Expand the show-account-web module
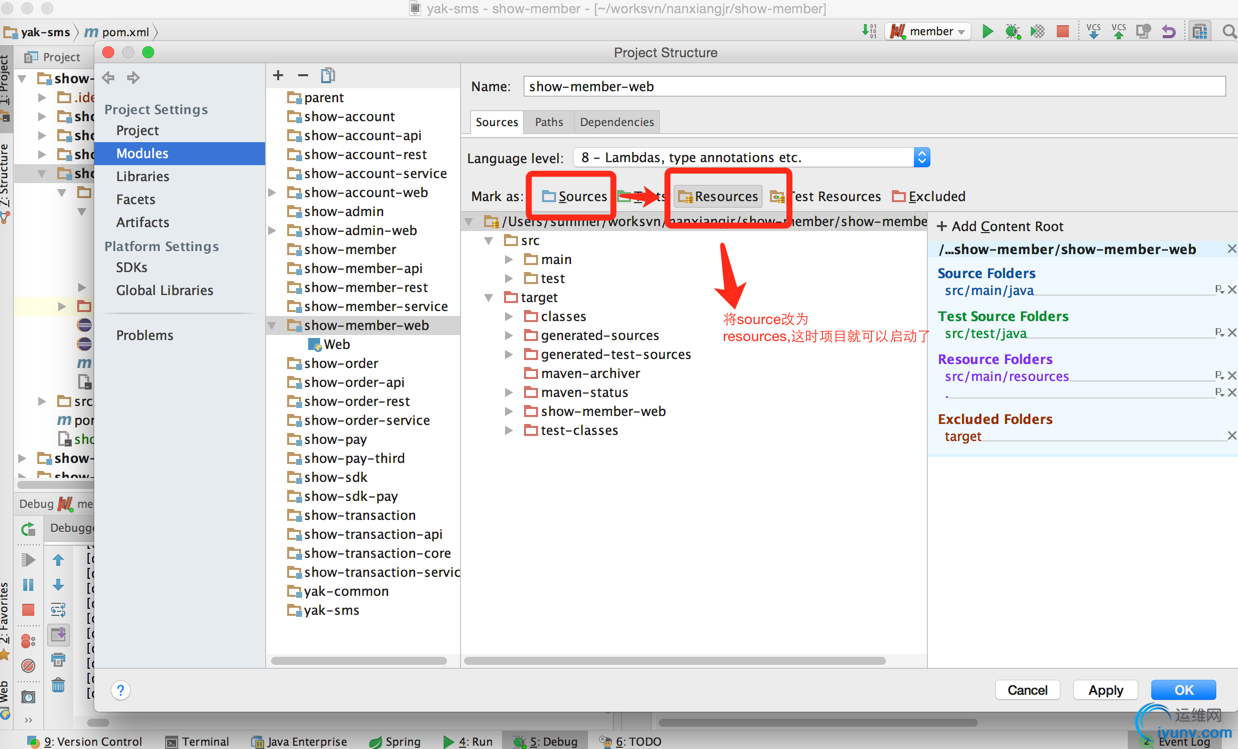This screenshot has width=1238, height=749. [273, 193]
